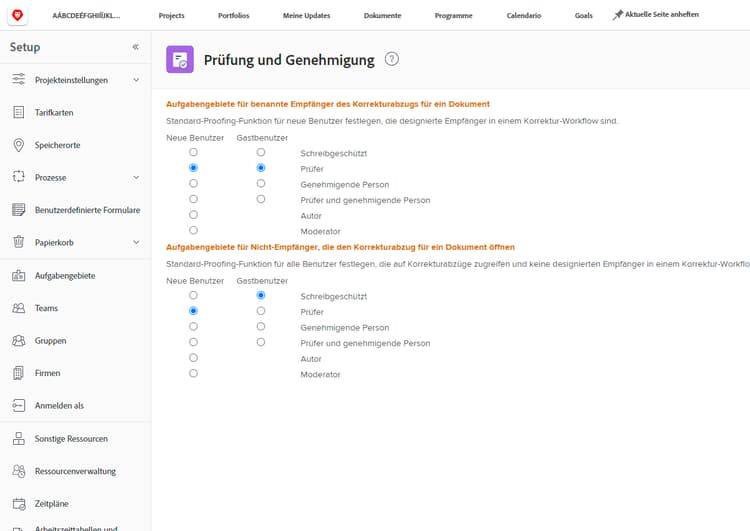Image resolution: width=750 pixels, height=531 pixels.
Task: Expand the Prozesse submenu
Action: (136, 177)
